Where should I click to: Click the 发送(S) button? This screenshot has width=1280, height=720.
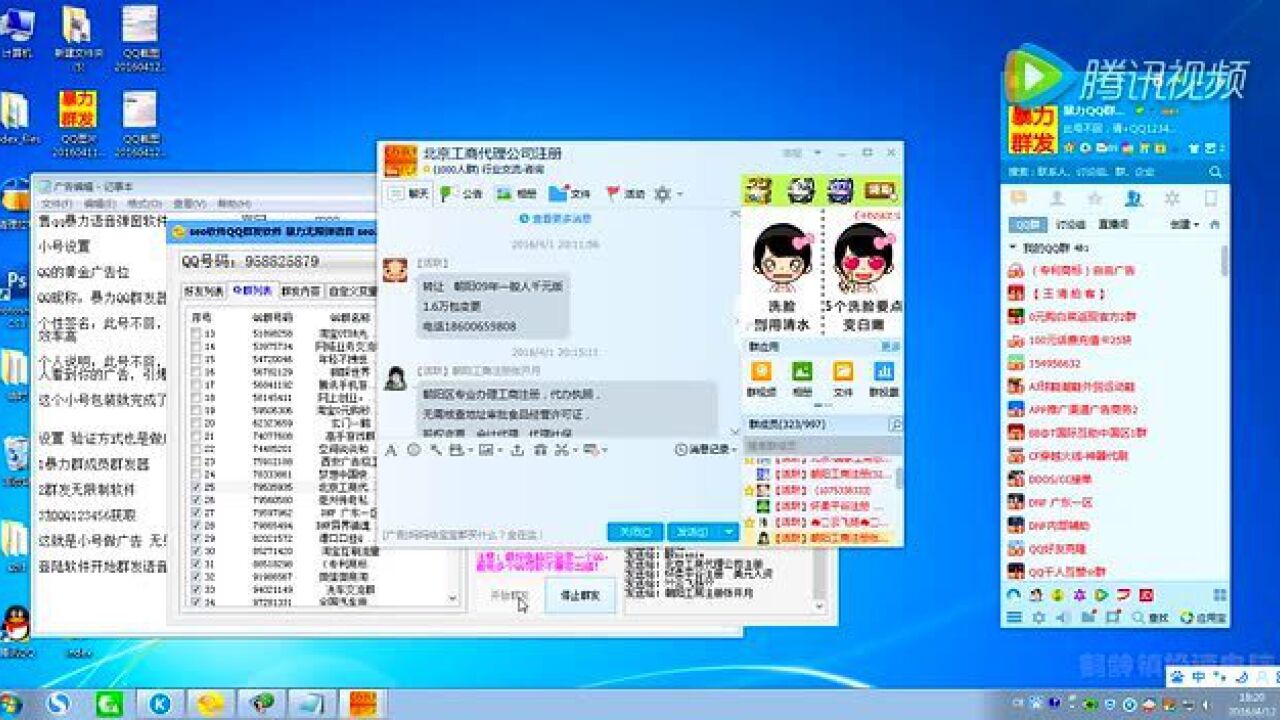(x=693, y=532)
